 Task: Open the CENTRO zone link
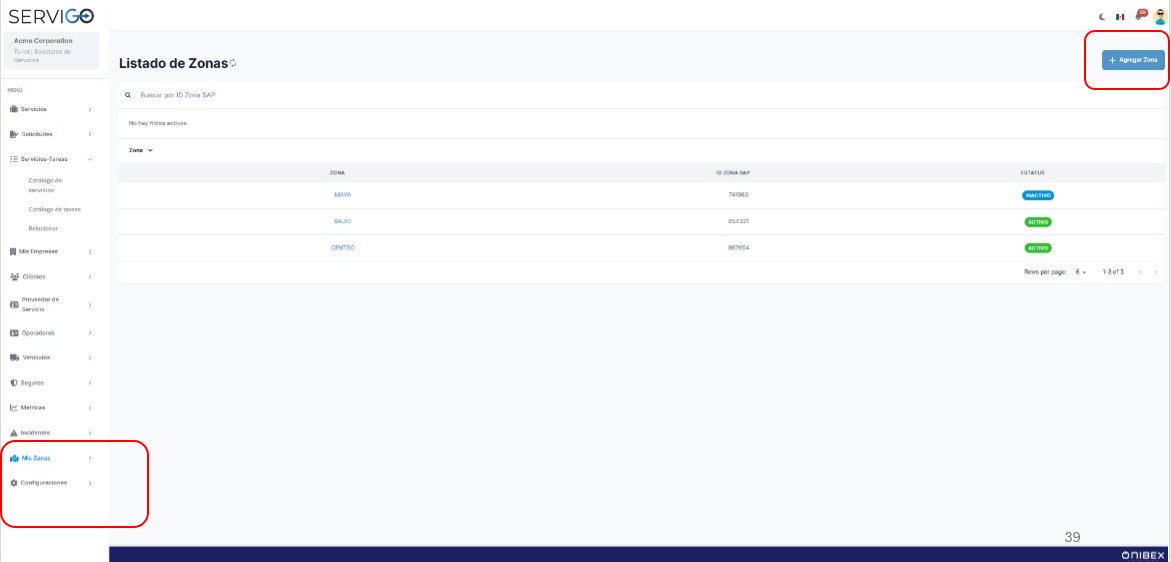pyautogui.click(x=343, y=248)
